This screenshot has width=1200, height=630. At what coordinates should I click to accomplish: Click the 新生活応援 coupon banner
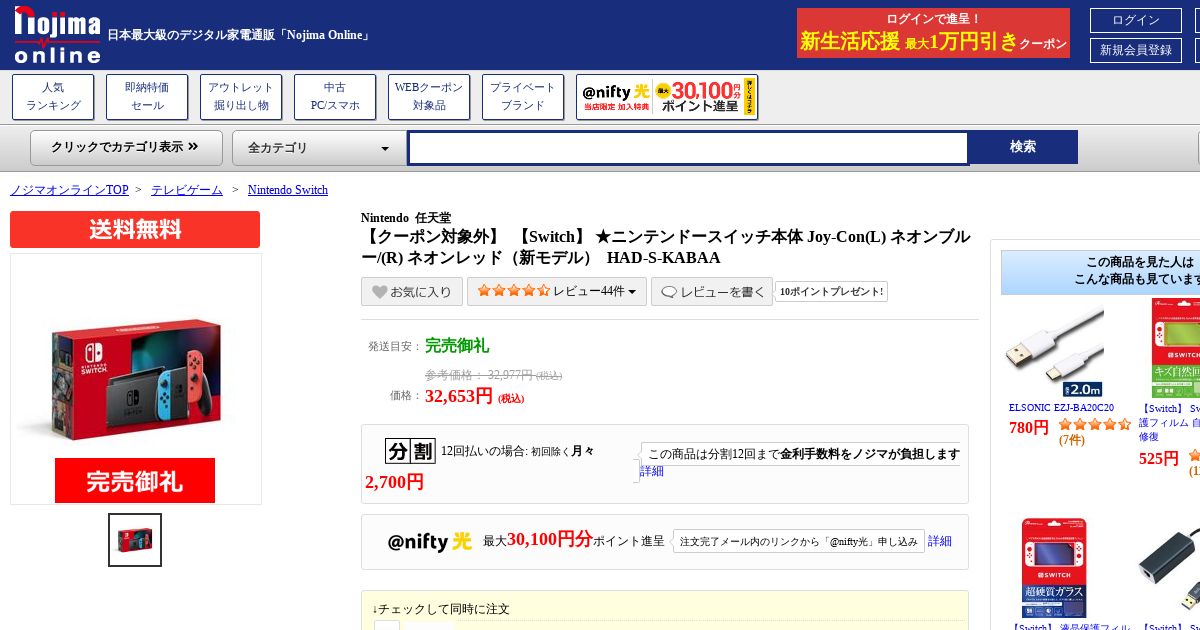933,33
